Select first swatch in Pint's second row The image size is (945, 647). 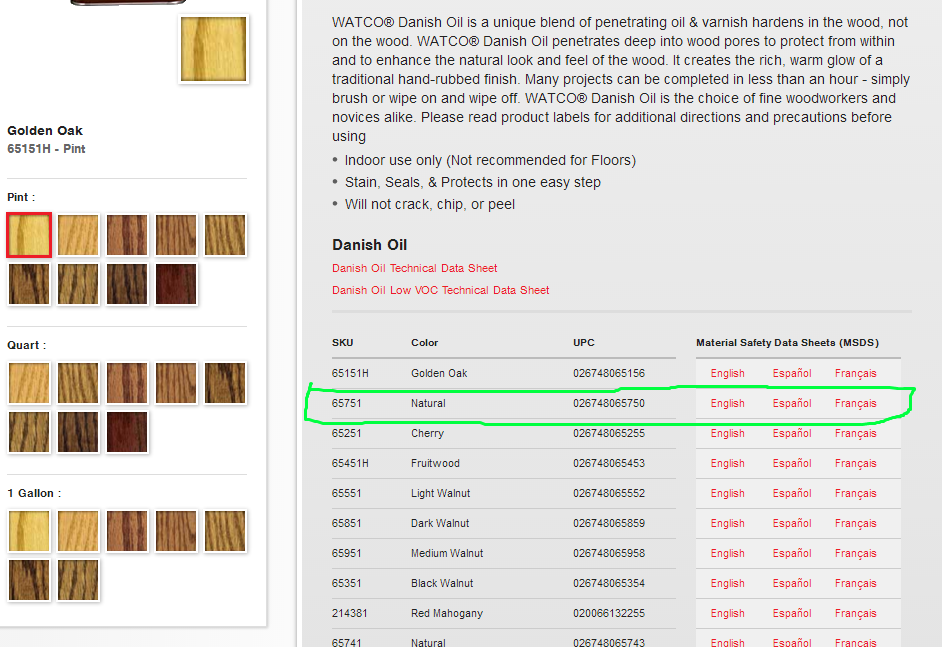[x=29, y=284]
